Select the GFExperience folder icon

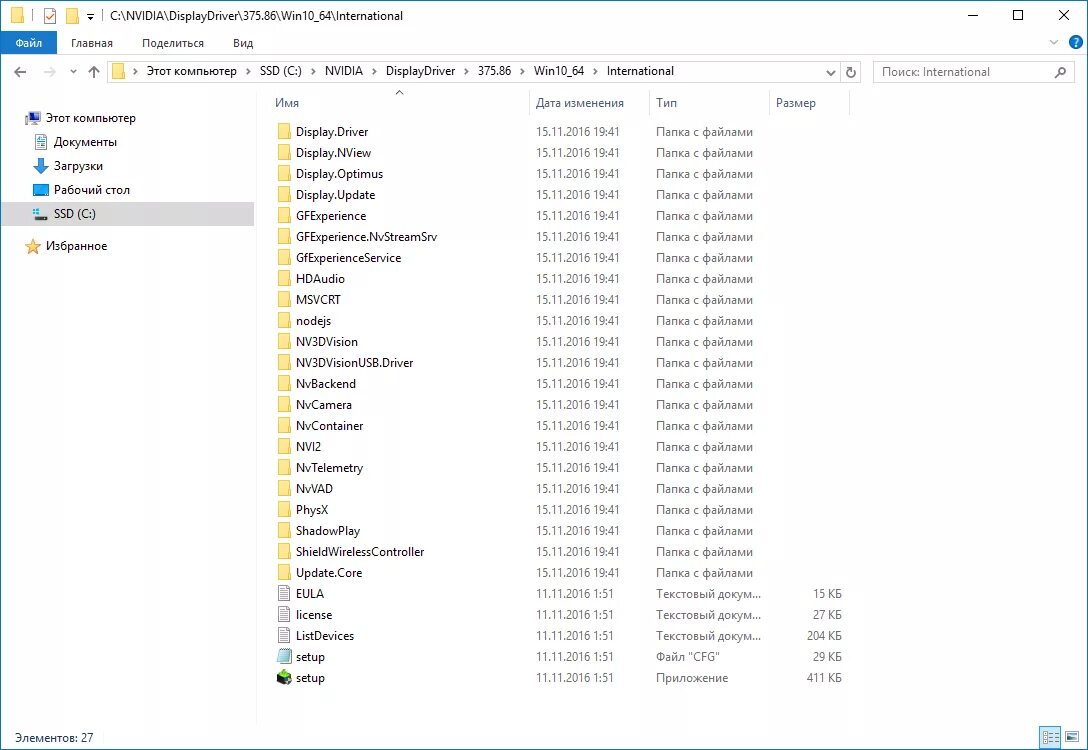[x=284, y=216]
